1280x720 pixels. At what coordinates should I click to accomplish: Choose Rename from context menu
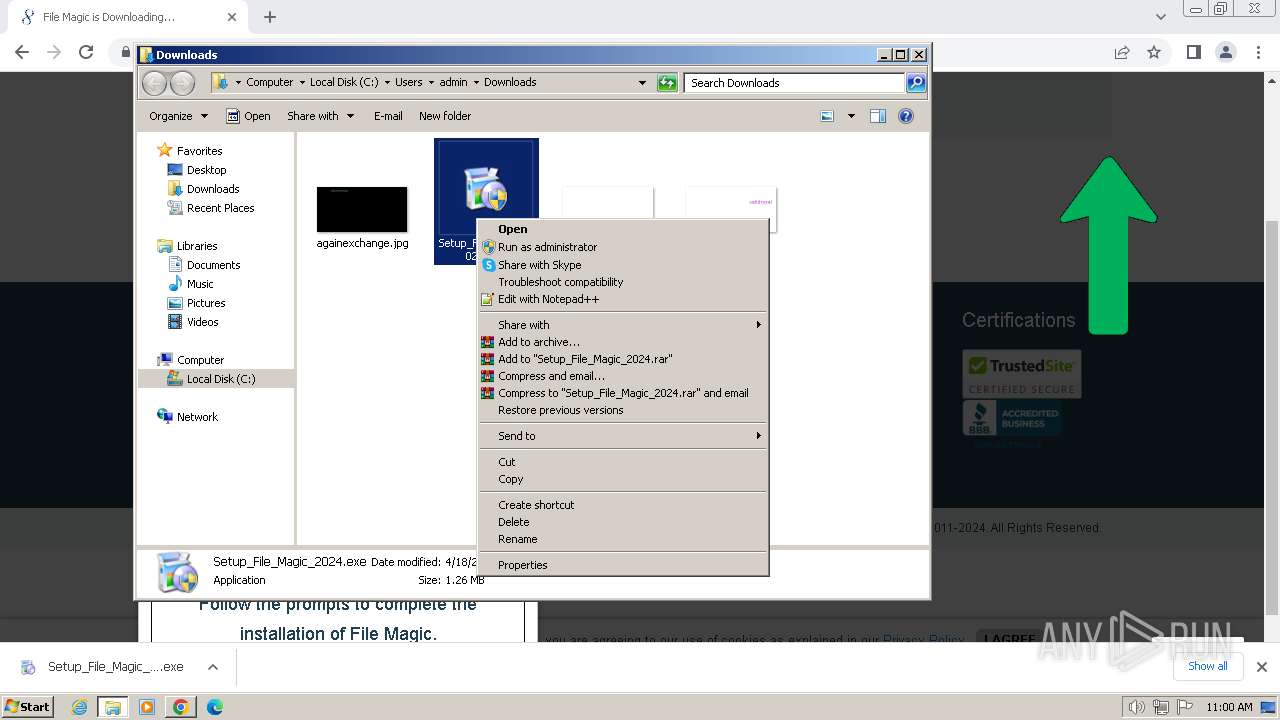[517, 539]
